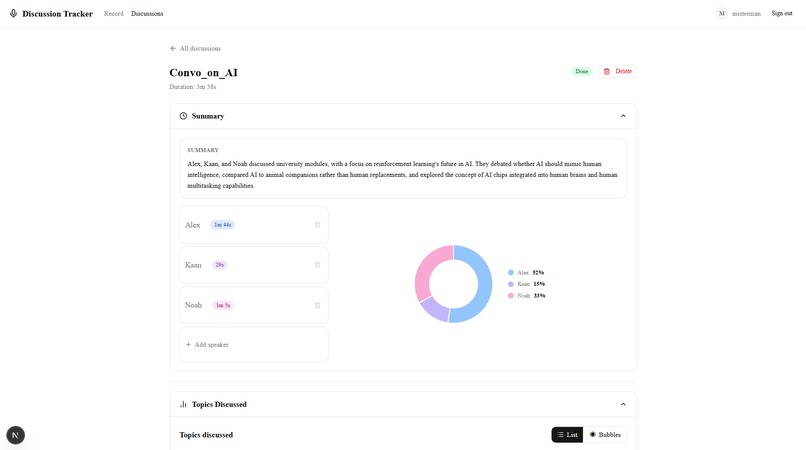Click the purple Kaan segment of donut chart
This screenshot has width=806, height=450.
click(x=433, y=309)
